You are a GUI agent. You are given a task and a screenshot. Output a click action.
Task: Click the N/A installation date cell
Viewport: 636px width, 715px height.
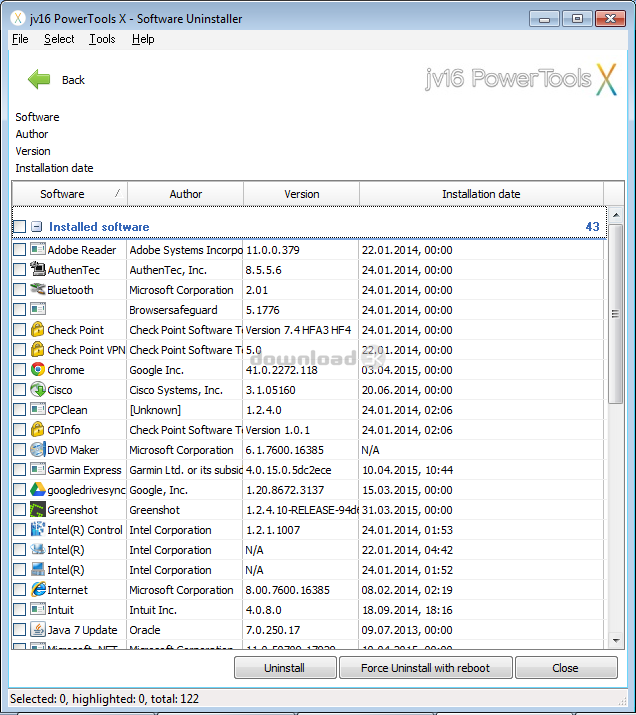[x=481, y=450]
